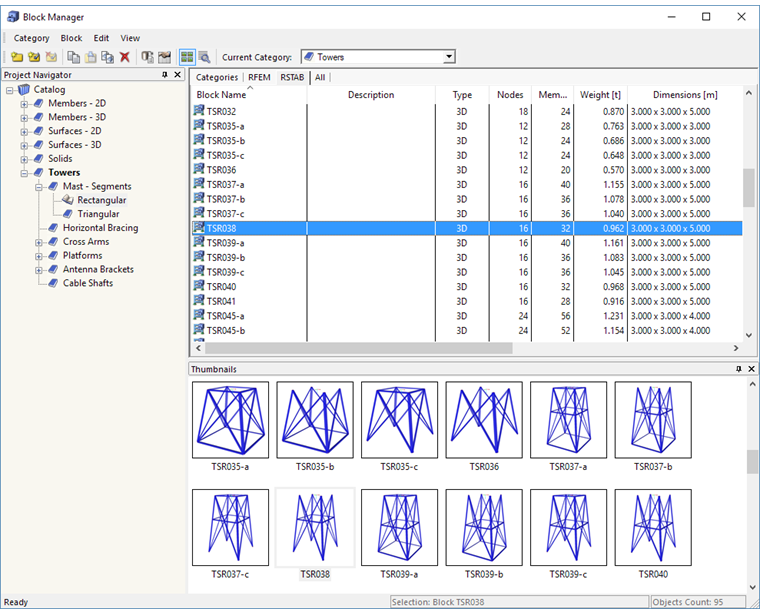
Task: Click the first yellow folder toolbar icon
Action: coord(17,58)
